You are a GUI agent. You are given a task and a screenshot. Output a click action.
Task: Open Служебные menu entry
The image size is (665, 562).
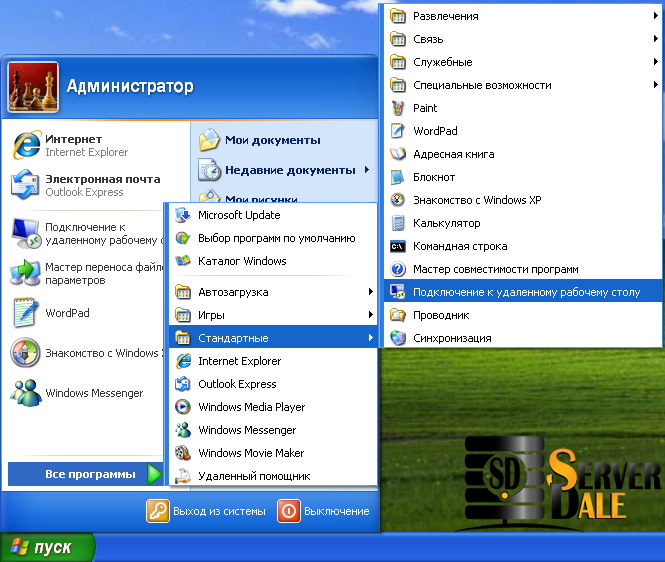point(522,62)
